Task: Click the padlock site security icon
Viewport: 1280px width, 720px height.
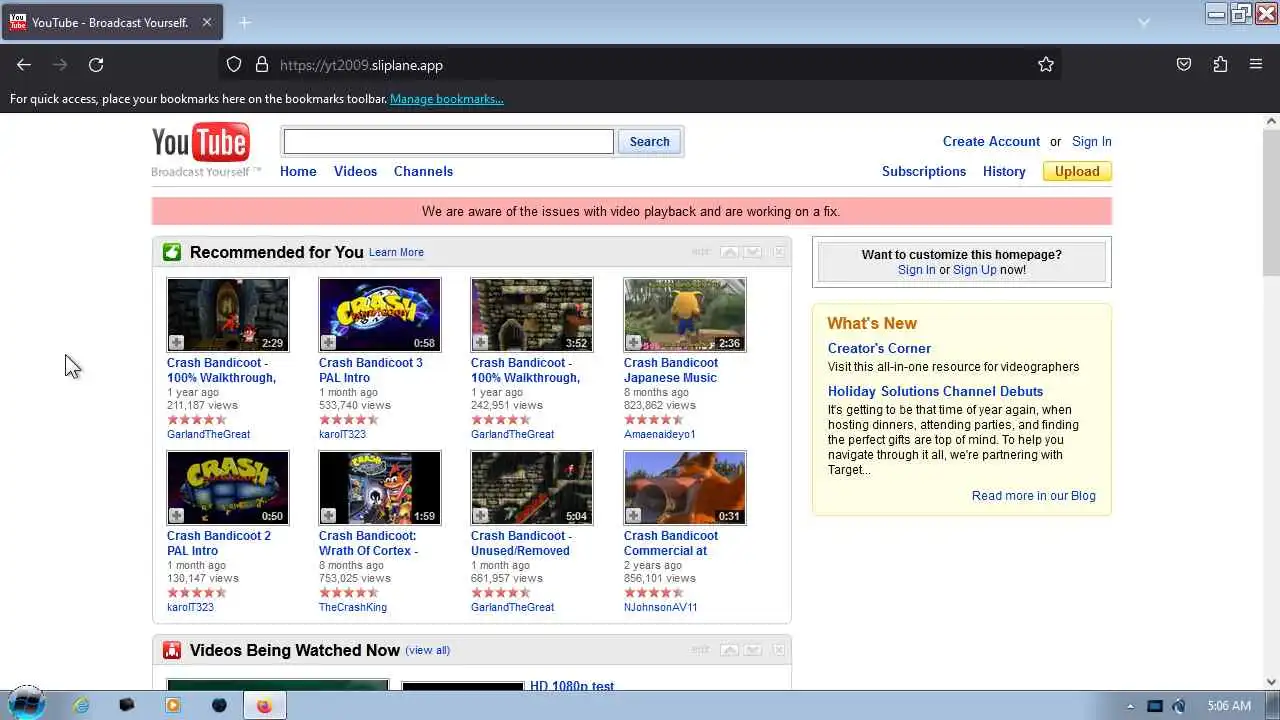Action: pyautogui.click(x=262, y=65)
